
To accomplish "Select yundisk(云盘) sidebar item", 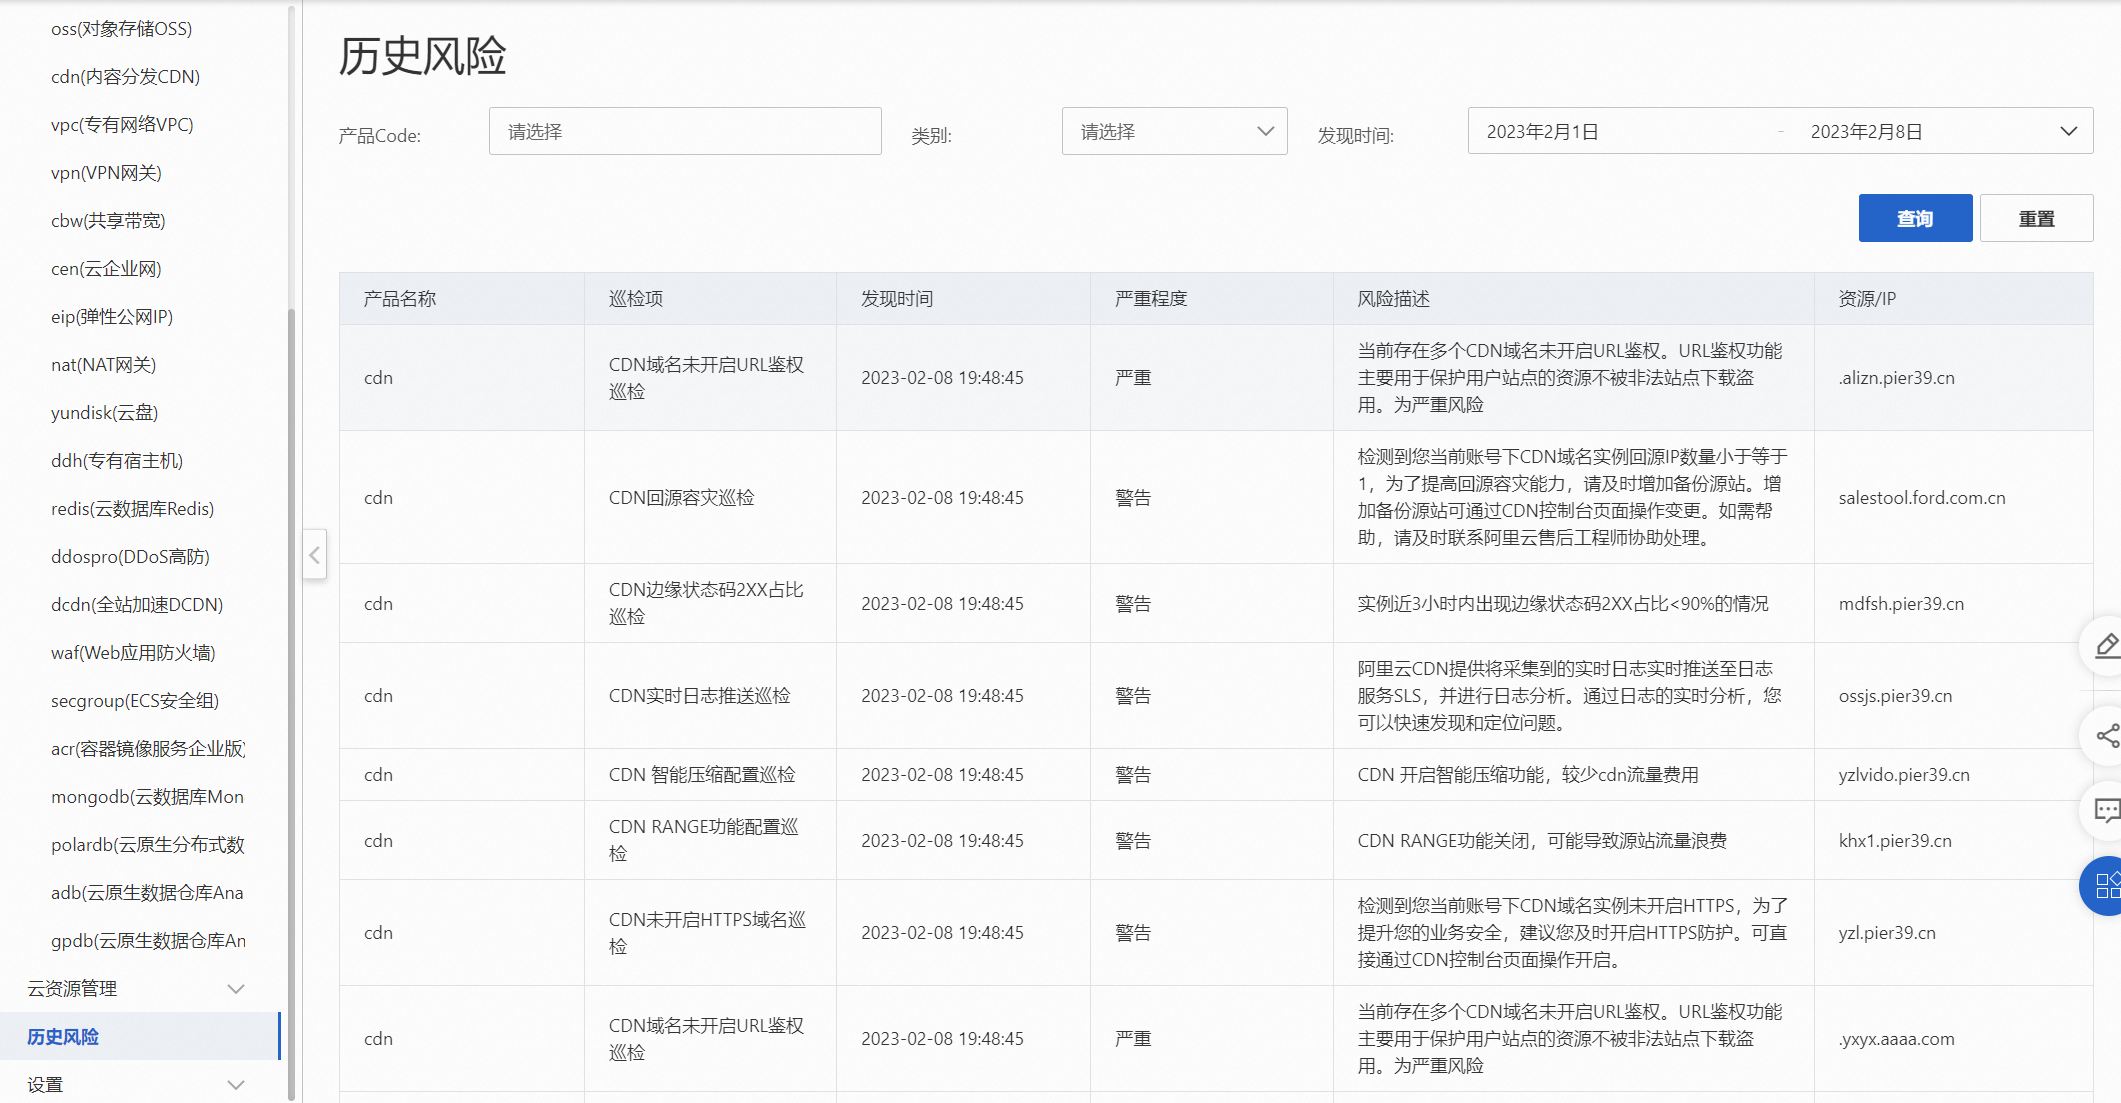I will 105,413.
